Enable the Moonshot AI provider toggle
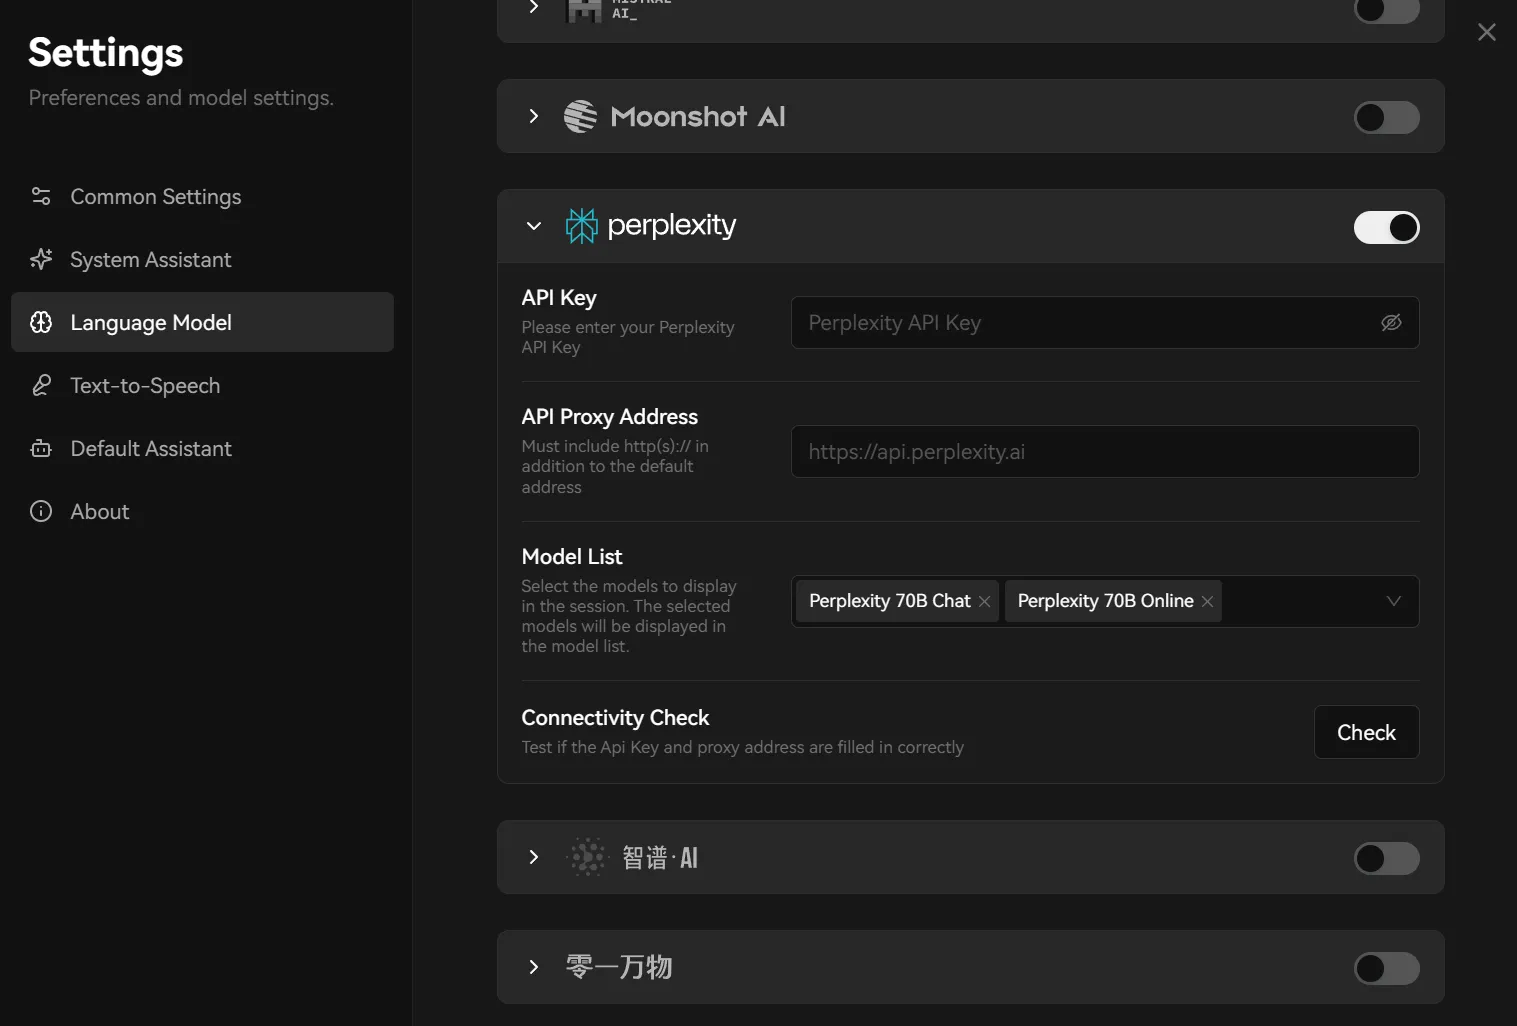Image resolution: width=1517 pixels, height=1026 pixels. point(1386,117)
